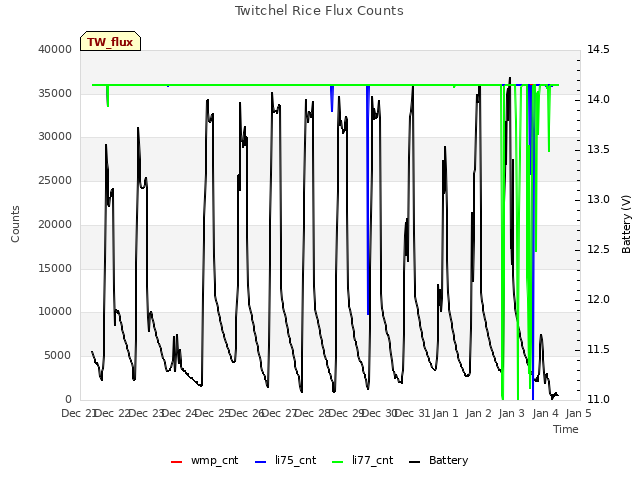Click the Jan 4 x-axis label

point(545,413)
